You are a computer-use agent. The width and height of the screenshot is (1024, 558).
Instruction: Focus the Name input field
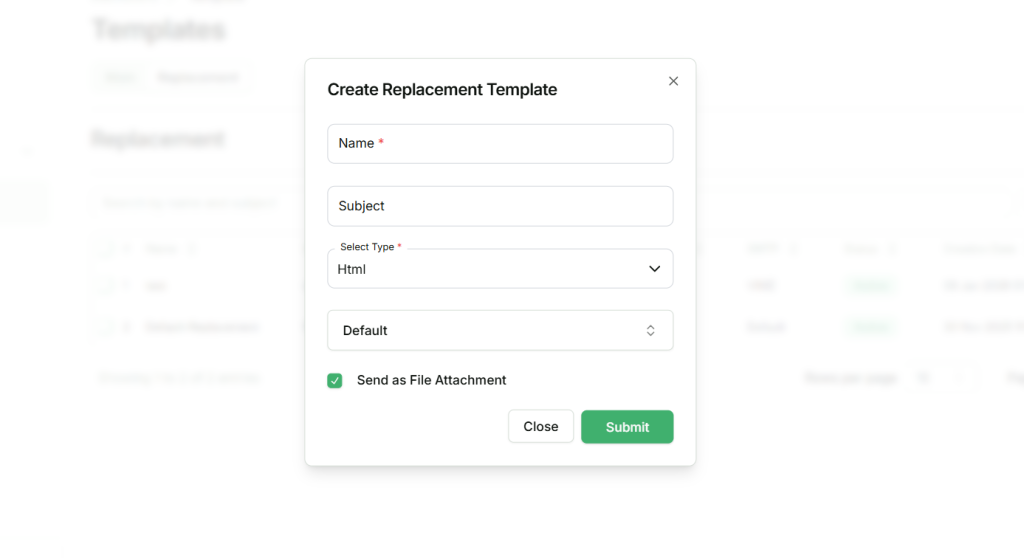[500, 144]
